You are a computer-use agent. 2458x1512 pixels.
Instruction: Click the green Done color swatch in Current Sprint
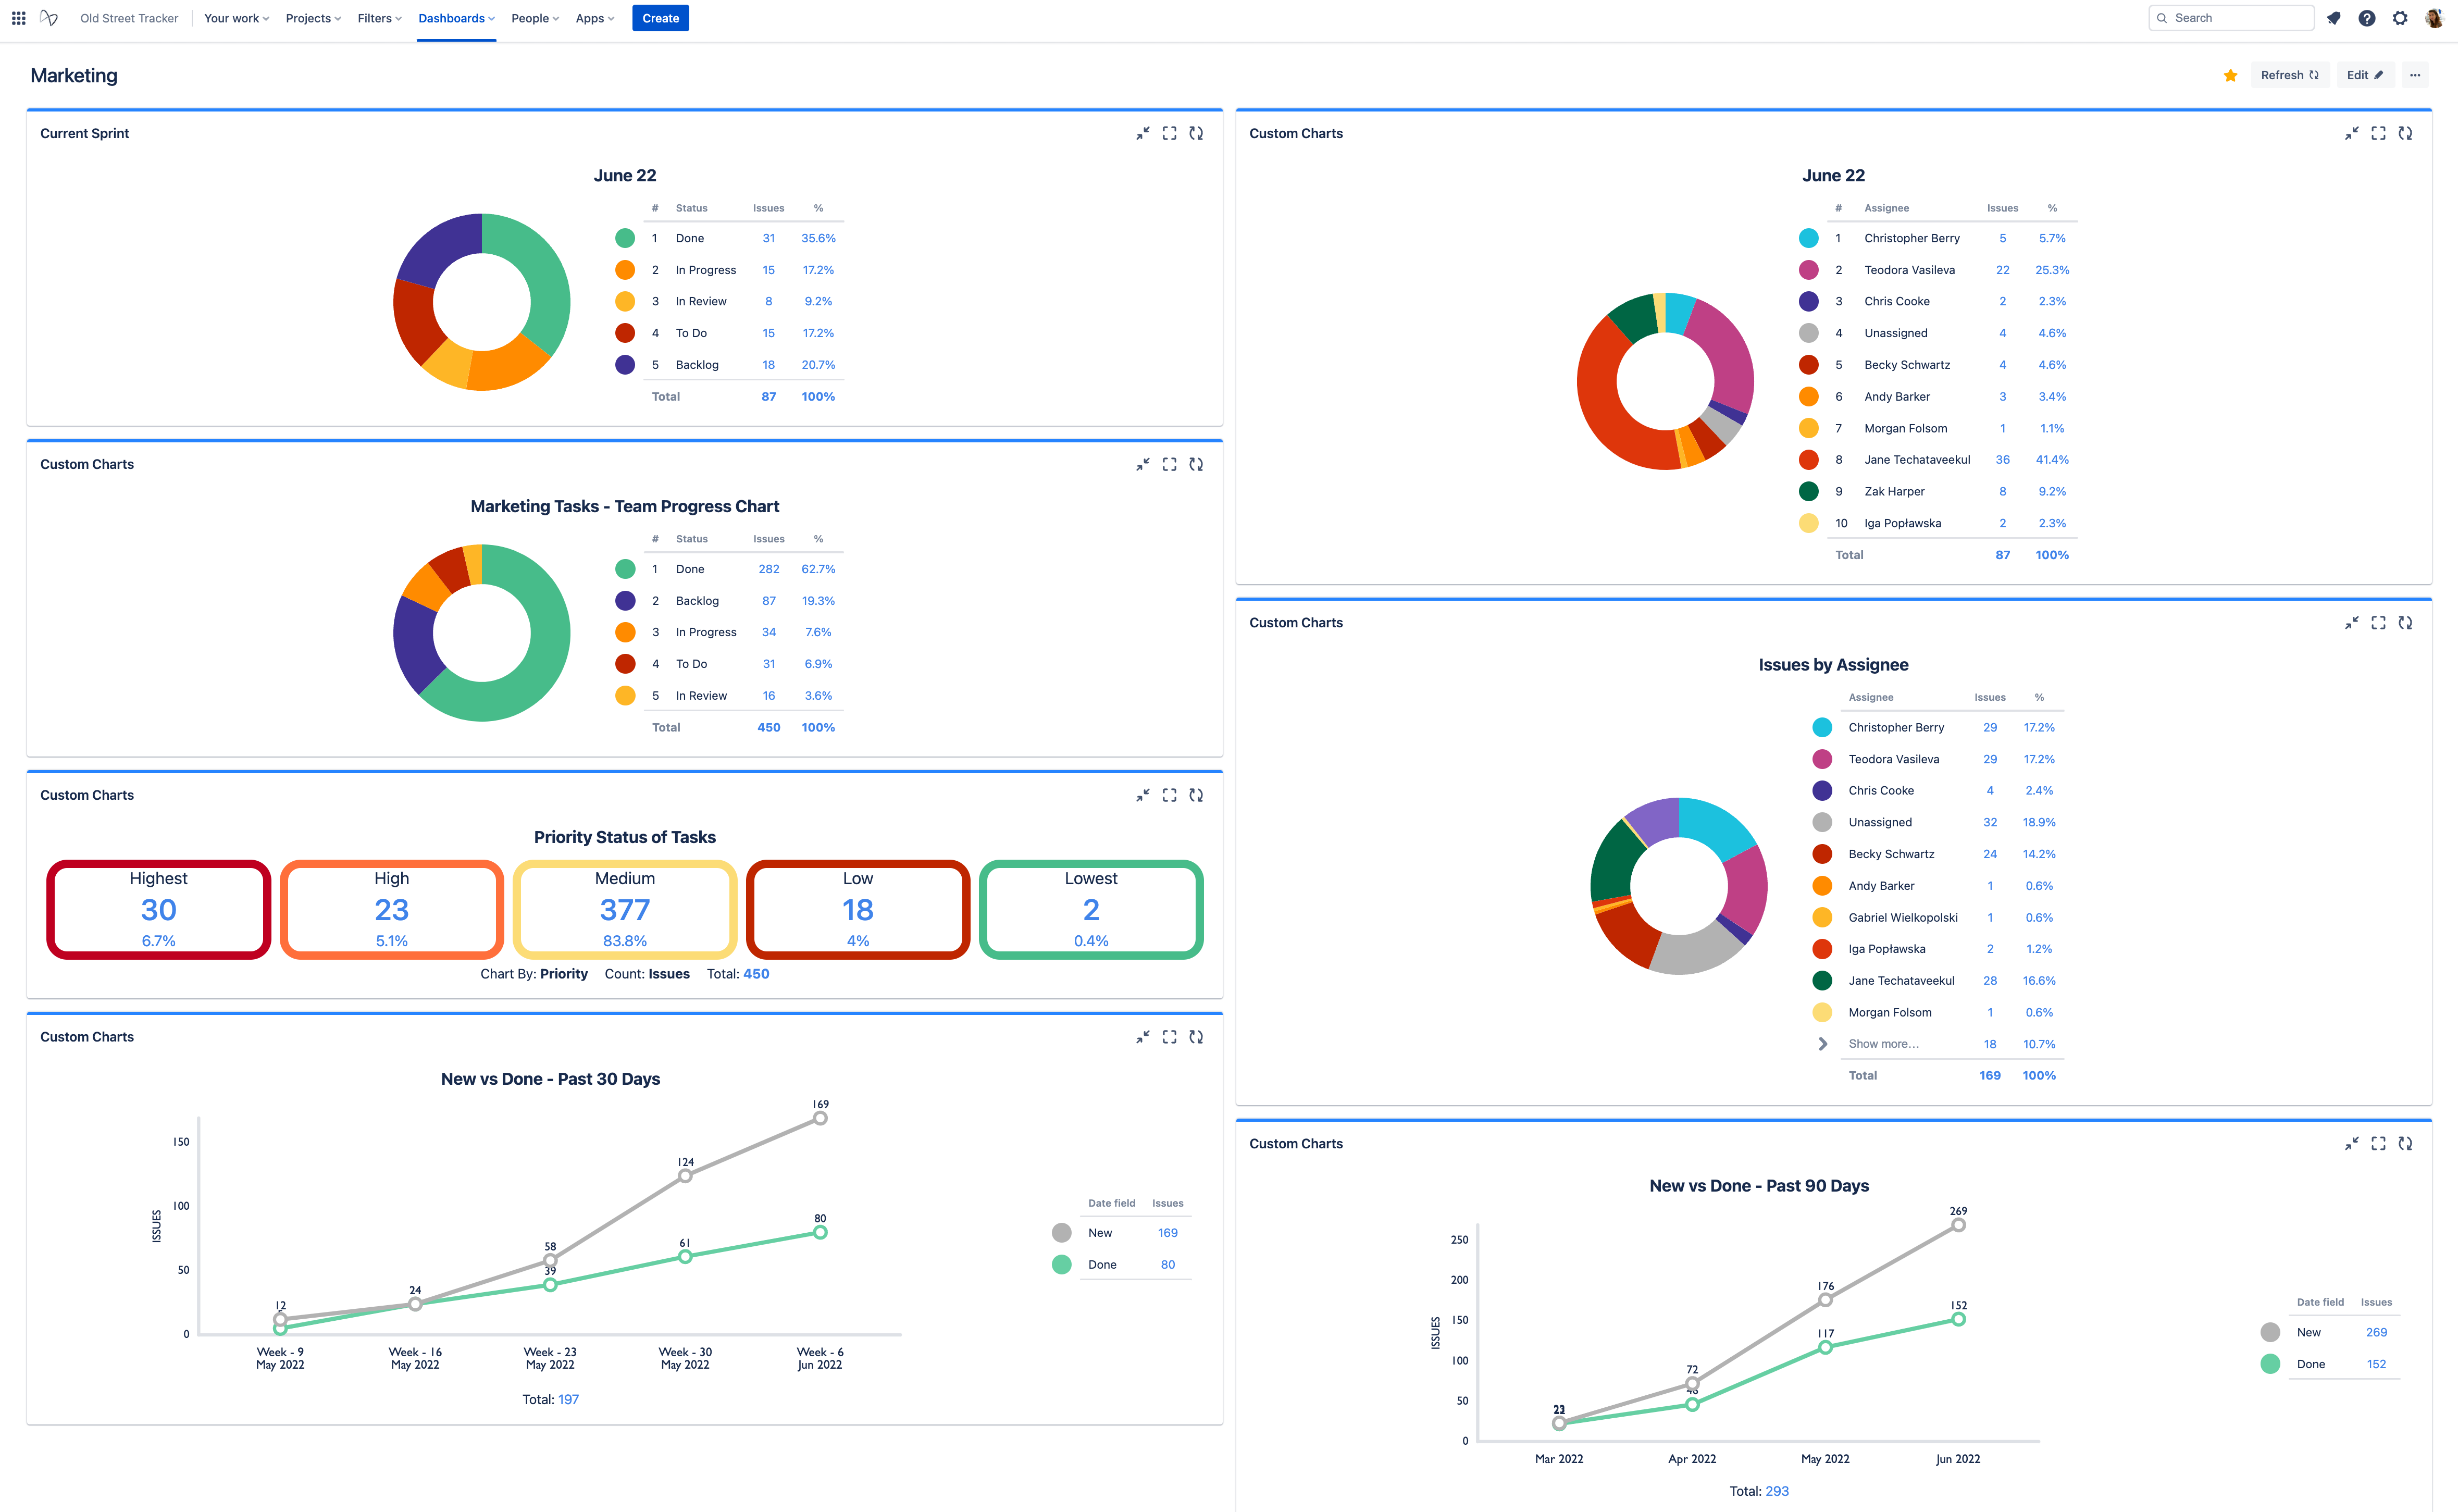pos(625,238)
